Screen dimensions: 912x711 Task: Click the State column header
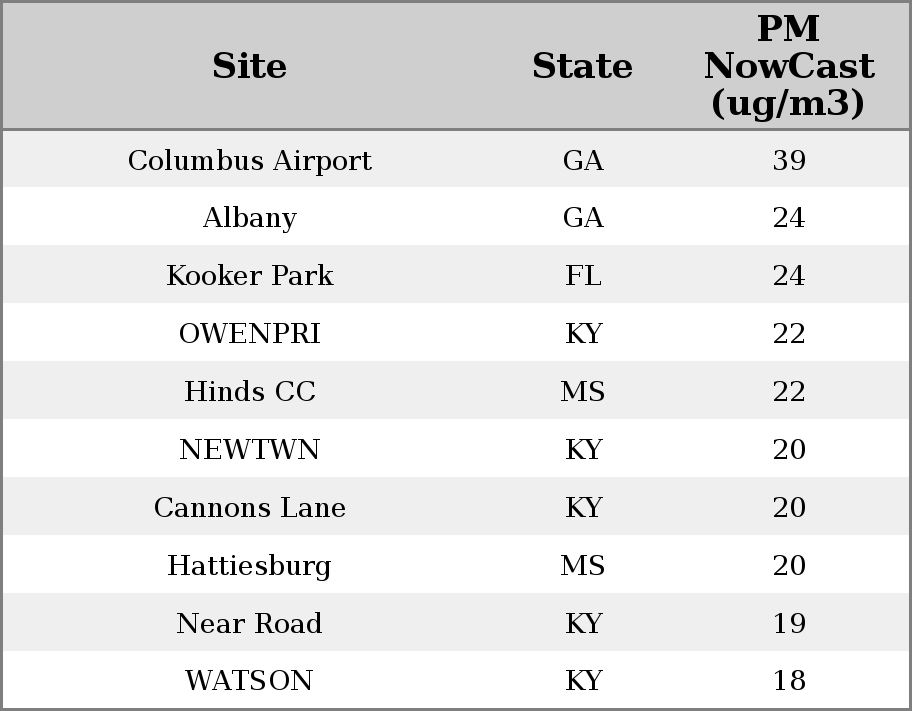click(x=582, y=66)
